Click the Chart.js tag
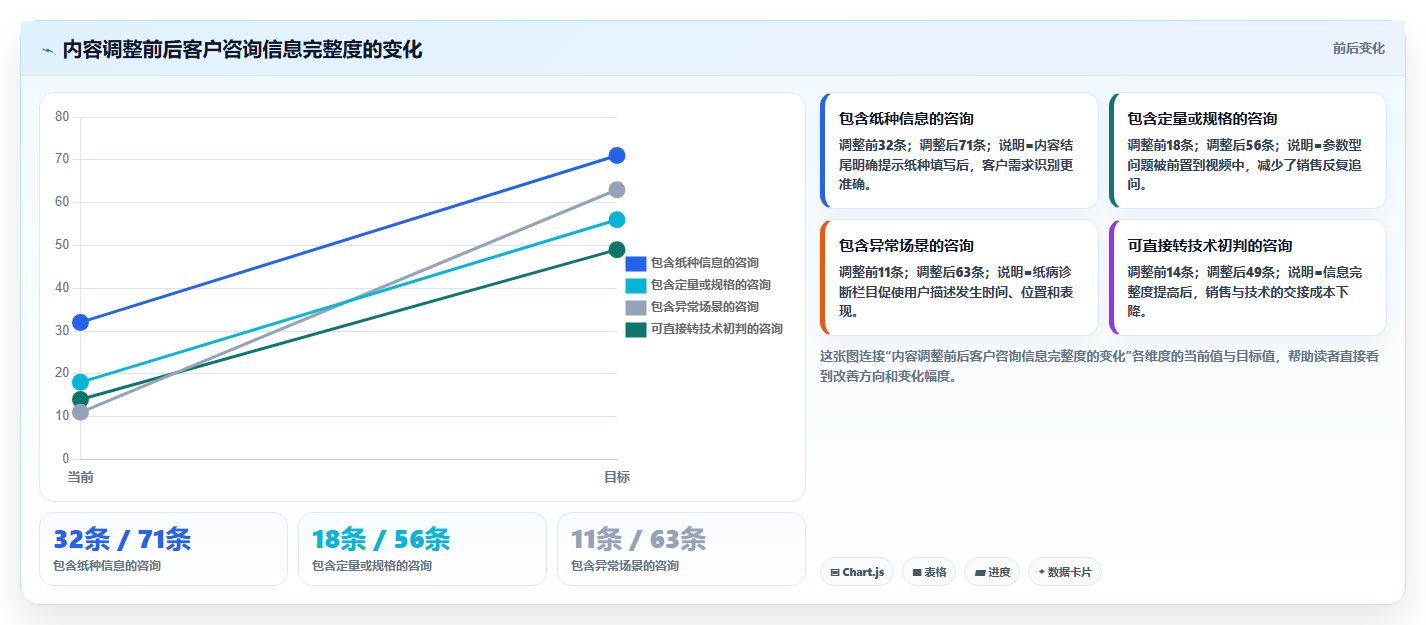The image size is (1426, 625). tap(857, 572)
